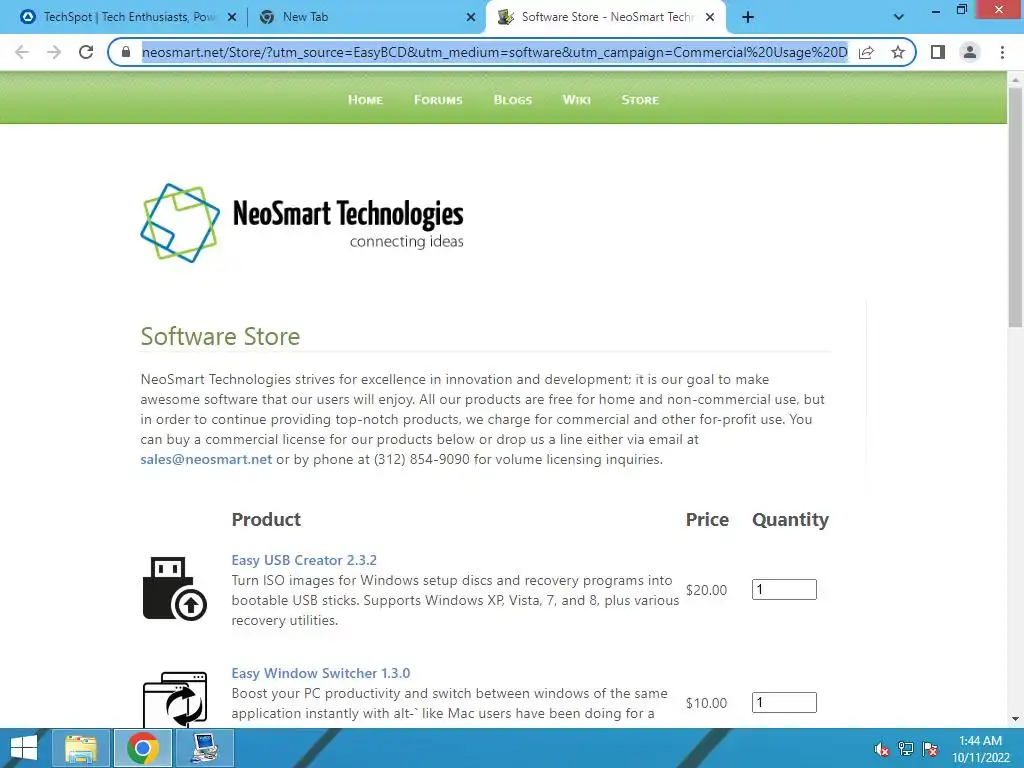Click the network tray icon
Image resolution: width=1024 pixels, height=768 pixels.
pyautogui.click(x=906, y=749)
